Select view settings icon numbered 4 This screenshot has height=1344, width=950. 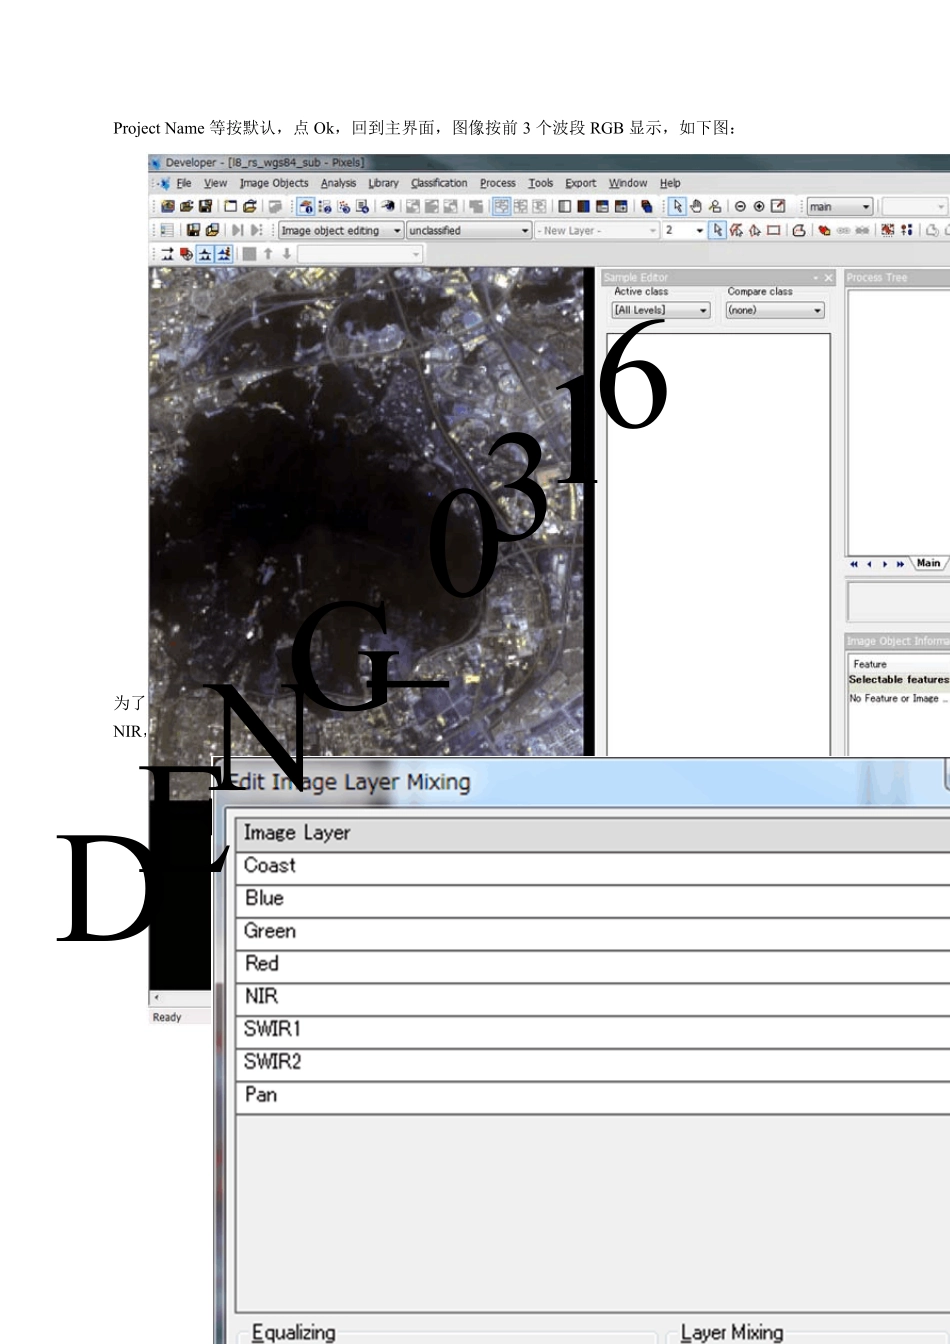click(362, 206)
